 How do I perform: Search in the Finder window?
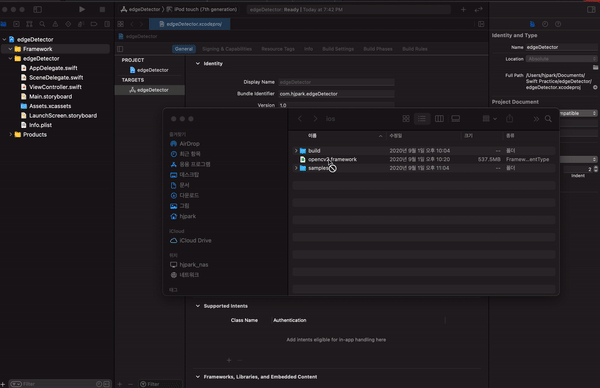[x=548, y=119]
